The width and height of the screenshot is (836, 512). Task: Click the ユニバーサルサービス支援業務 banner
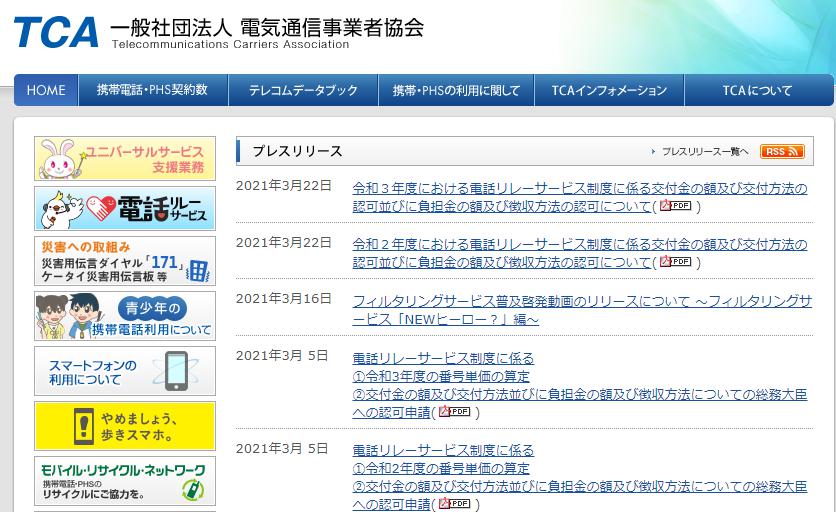125,158
